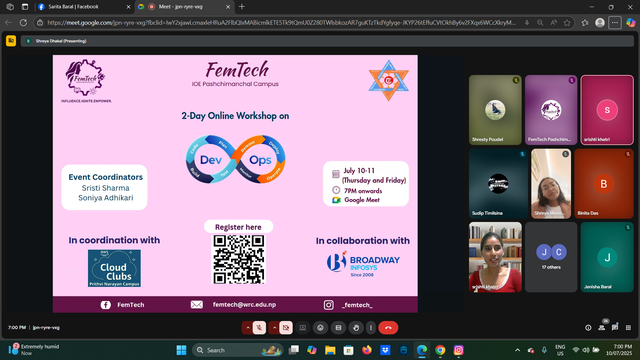Open the chat messages icon
The width and height of the screenshot is (640, 360).
click(615, 328)
